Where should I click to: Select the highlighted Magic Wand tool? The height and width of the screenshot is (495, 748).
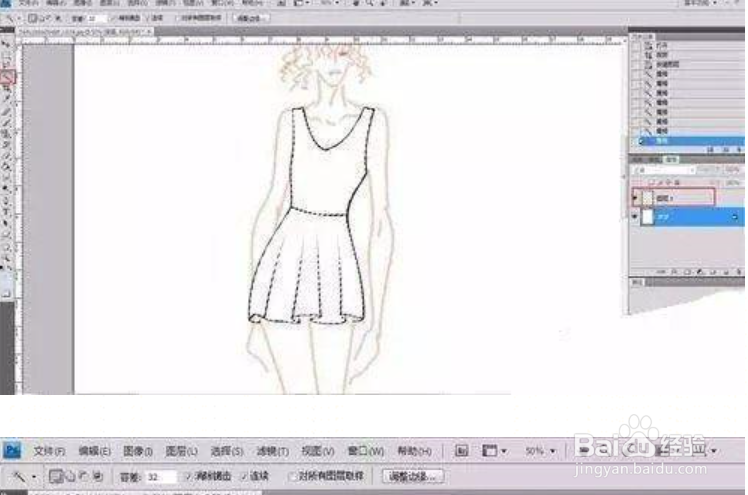[x=7, y=77]
